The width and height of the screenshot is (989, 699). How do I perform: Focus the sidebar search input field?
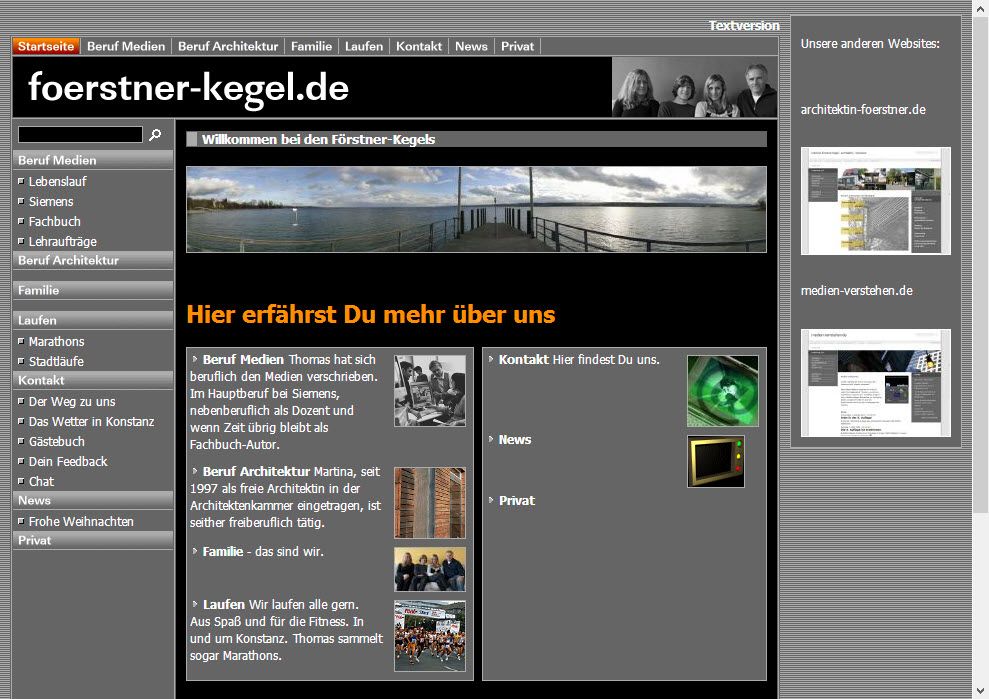click(80, 134)
